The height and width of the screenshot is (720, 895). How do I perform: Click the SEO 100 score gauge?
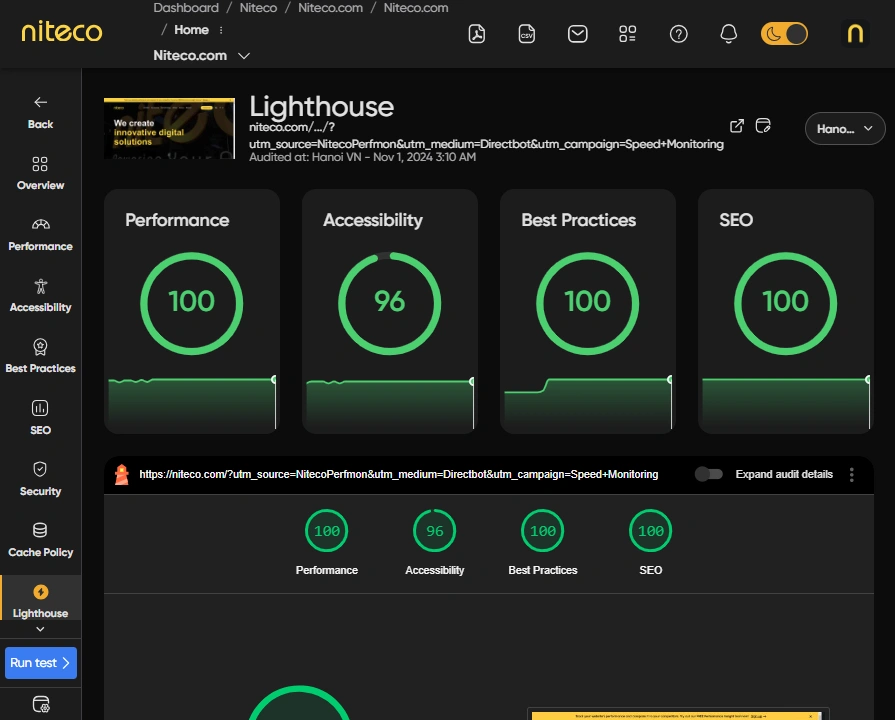(786, 303)
